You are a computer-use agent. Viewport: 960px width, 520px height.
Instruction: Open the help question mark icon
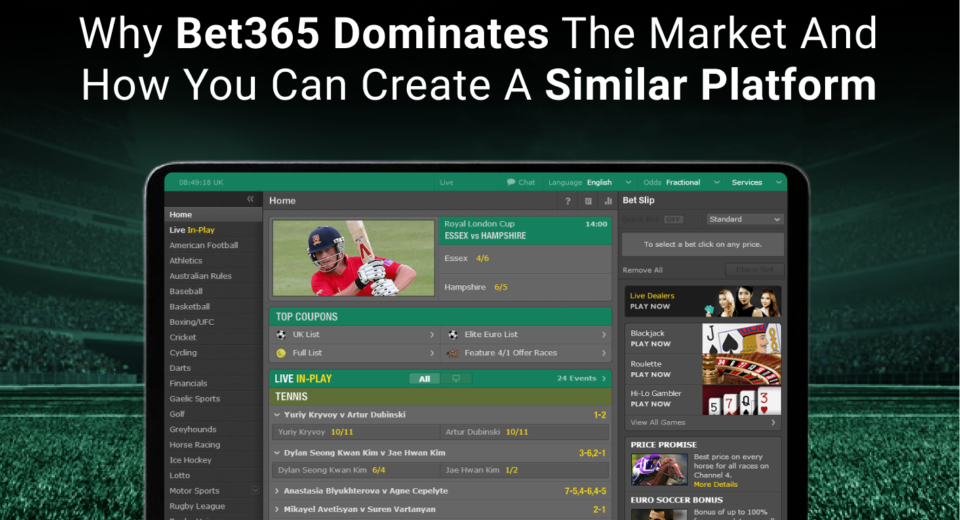(x=568, y=201)
